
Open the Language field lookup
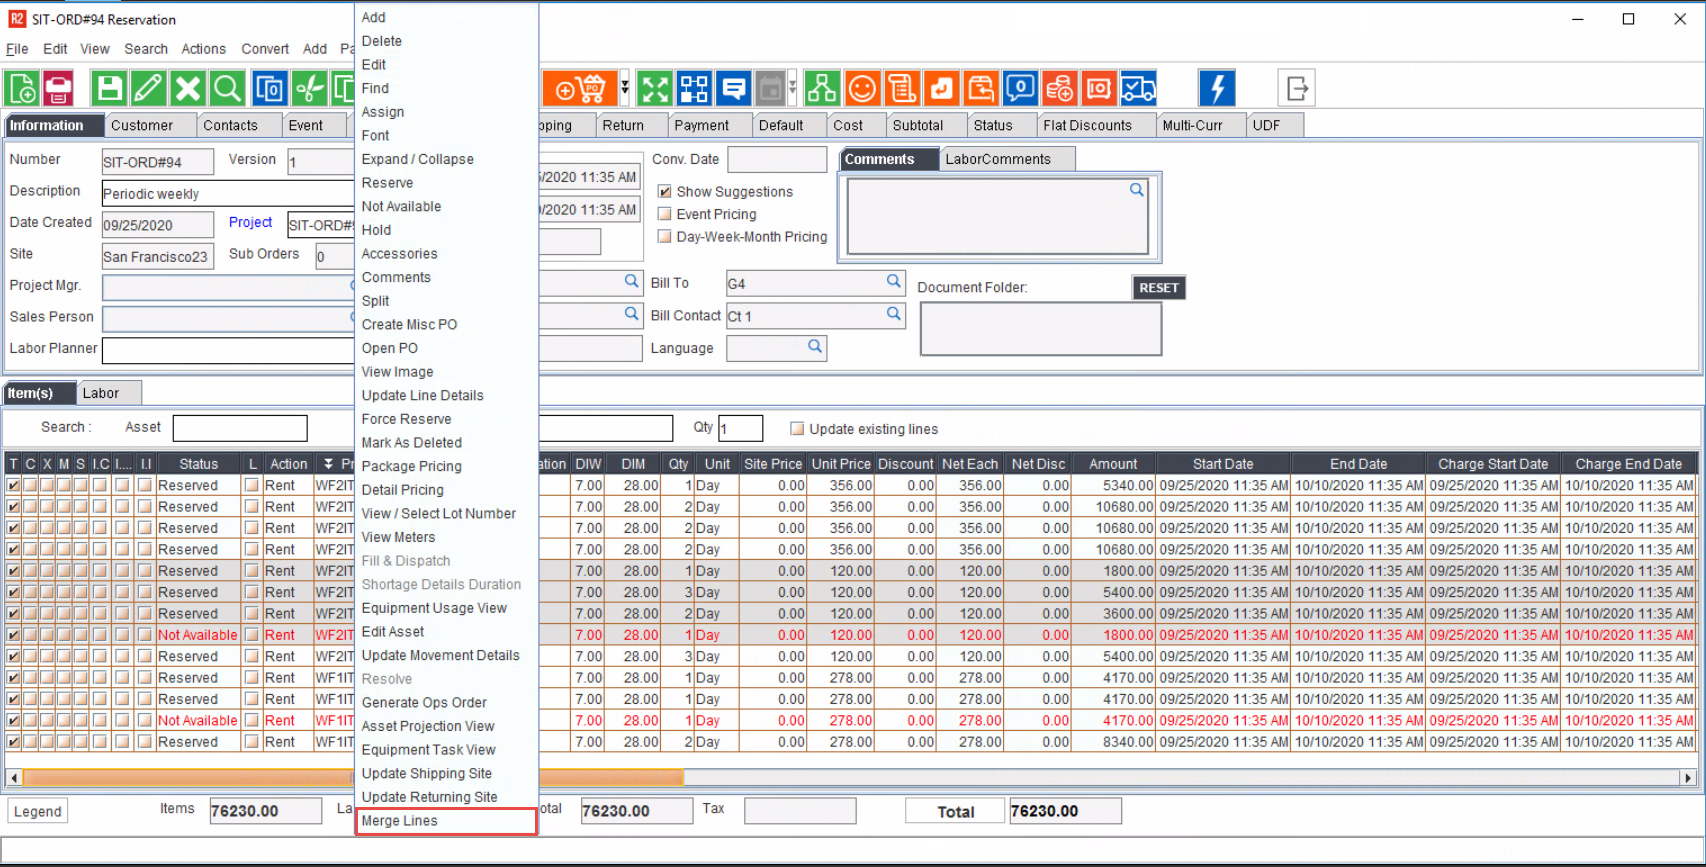click(x=815, y=346)
